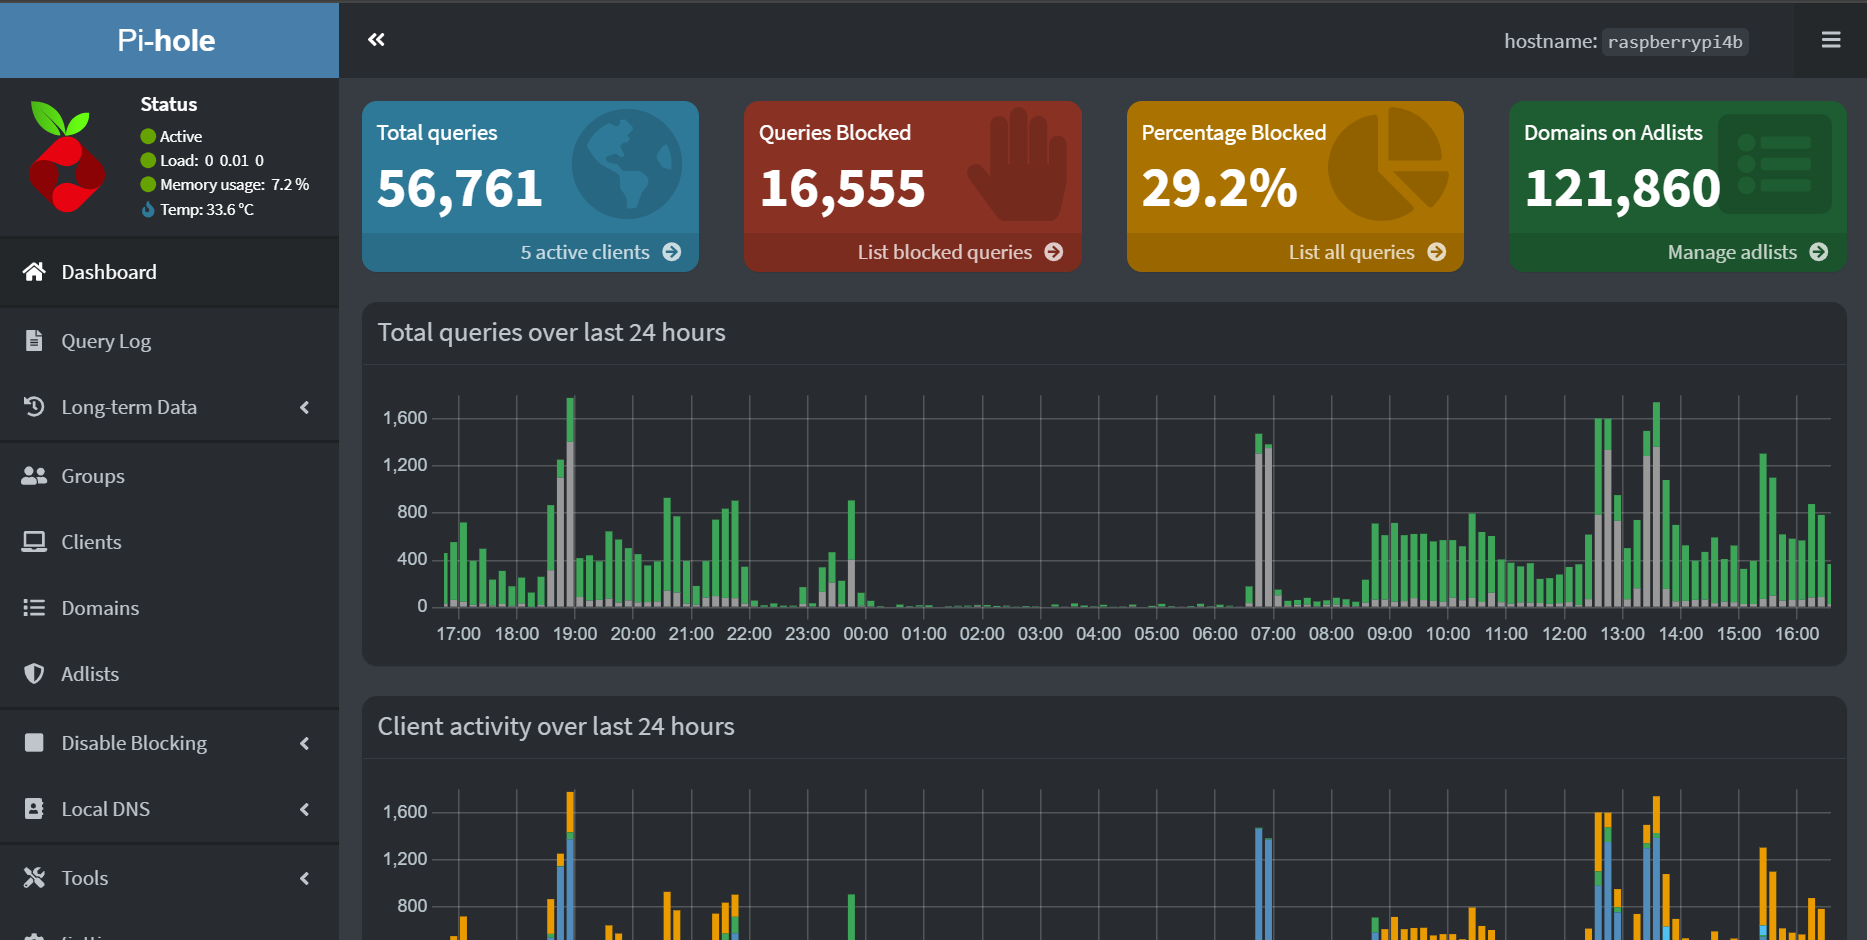
Task: Click the Pi-hole title in the header
Action: tap(166, 40)
